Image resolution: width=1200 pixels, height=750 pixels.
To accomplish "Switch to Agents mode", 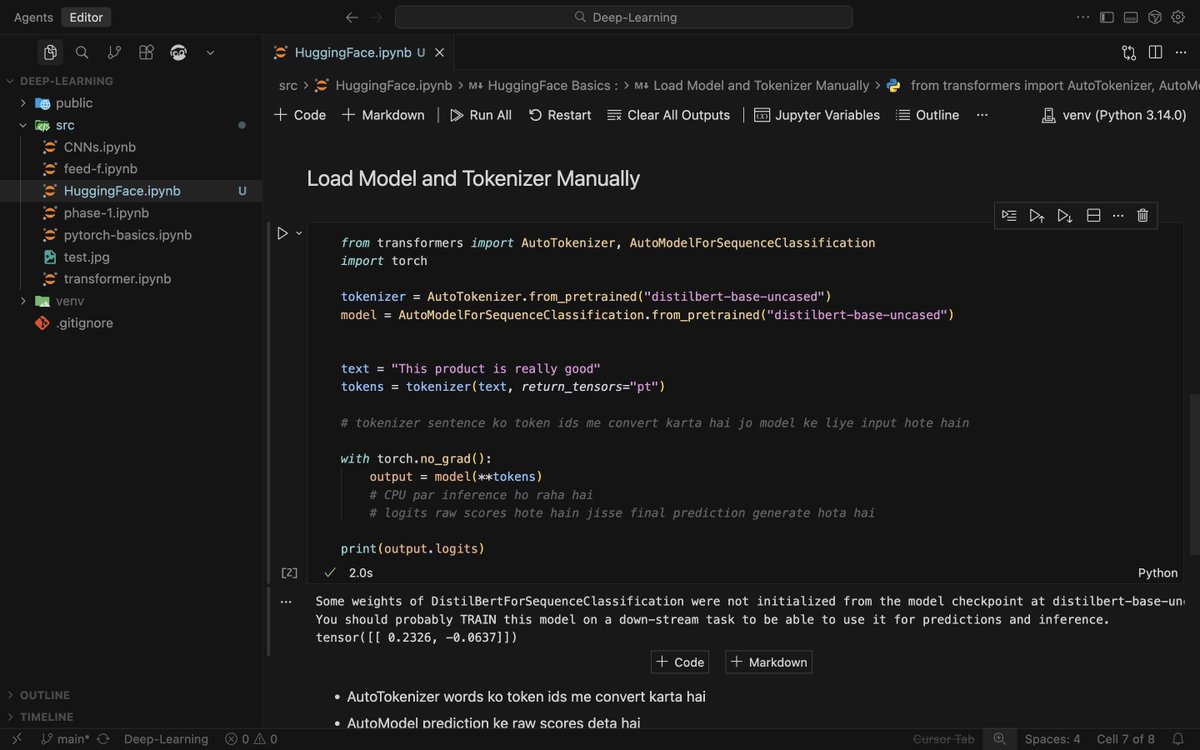I will click(34, 17).
